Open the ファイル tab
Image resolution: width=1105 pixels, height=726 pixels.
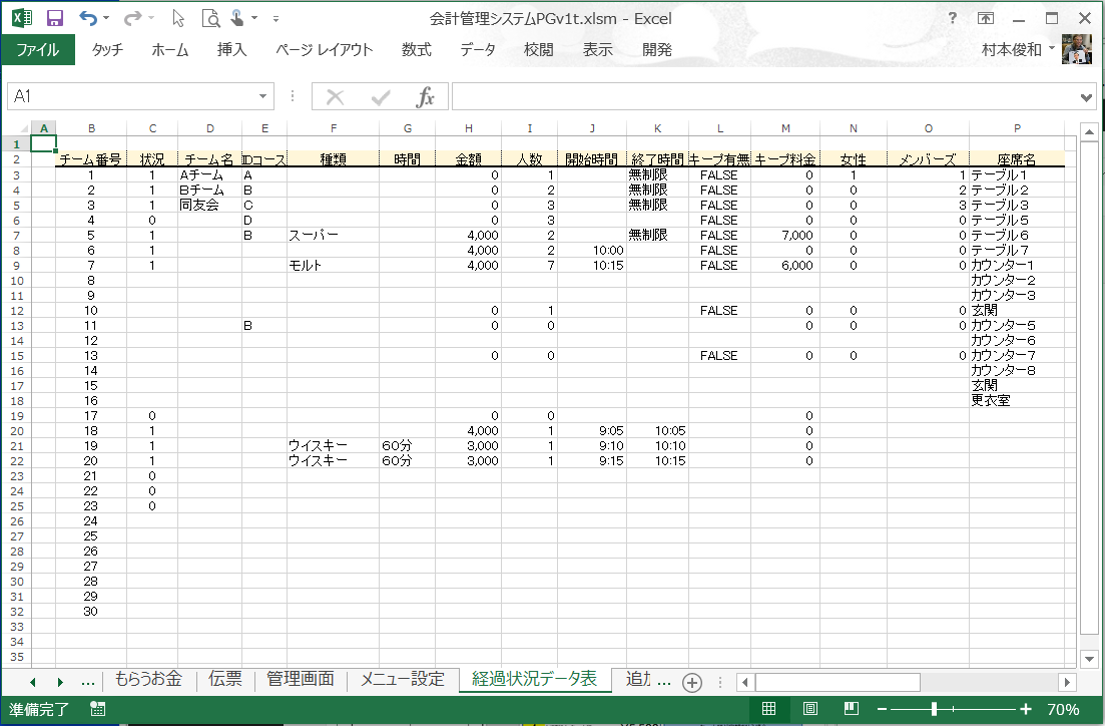pyautogui.click(x=38, y=50)
